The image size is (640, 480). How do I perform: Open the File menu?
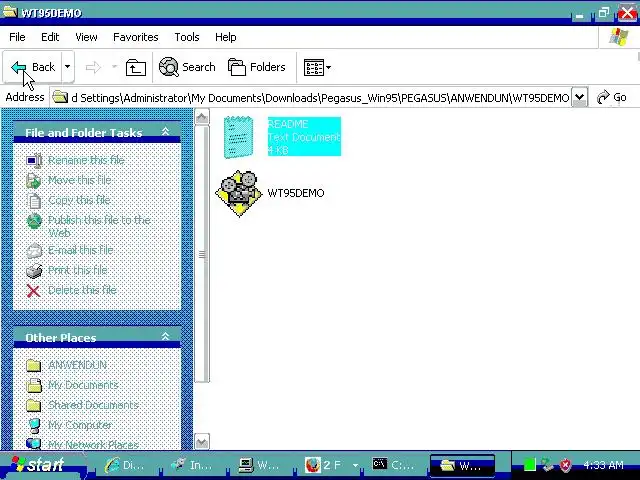point(17,37)
